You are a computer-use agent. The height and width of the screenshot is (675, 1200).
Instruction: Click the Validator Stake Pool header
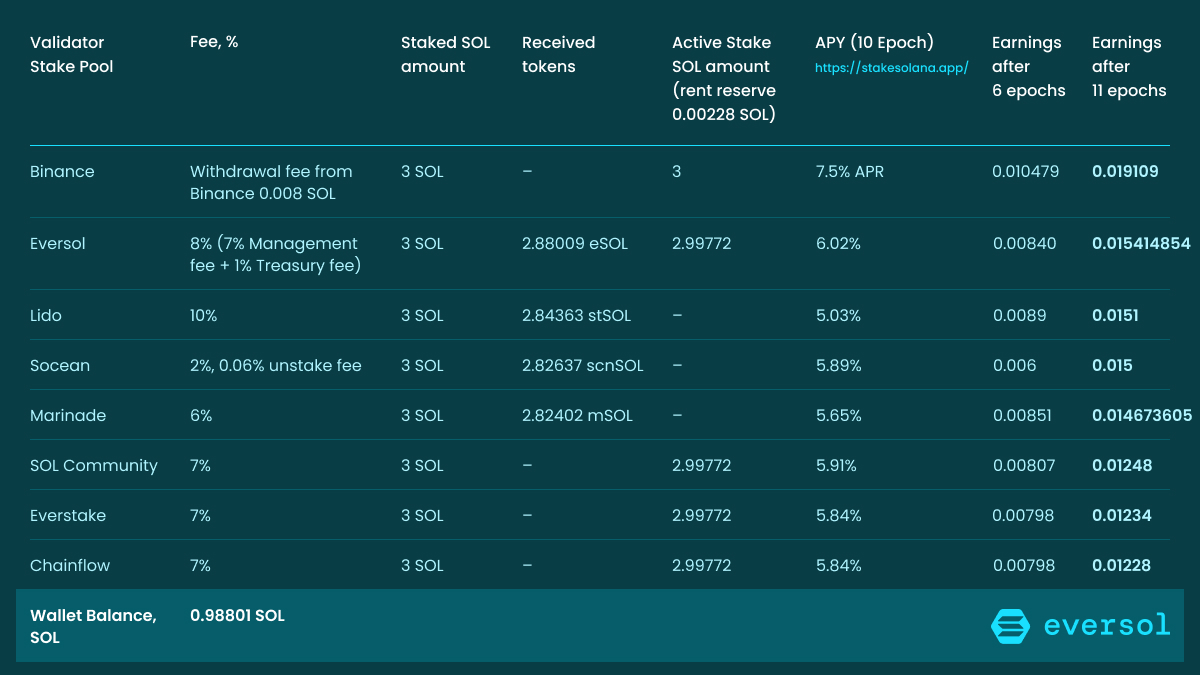72,55
